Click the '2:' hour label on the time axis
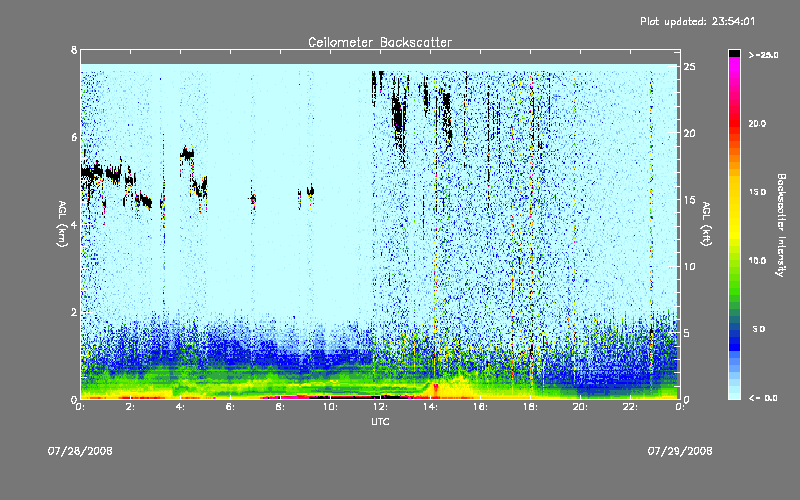The width and height of the screenshot is (800, 500). tap(130, 407)
